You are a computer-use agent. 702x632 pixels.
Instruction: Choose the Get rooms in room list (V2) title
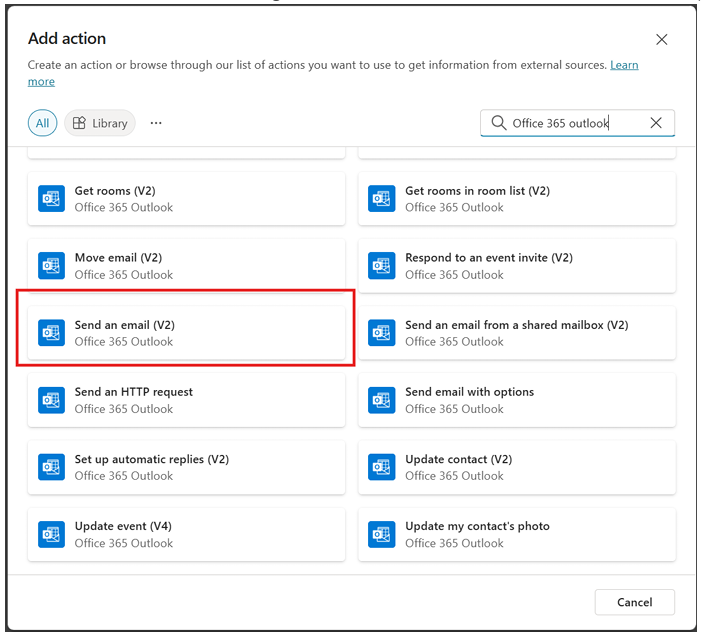tap(477, 191)
